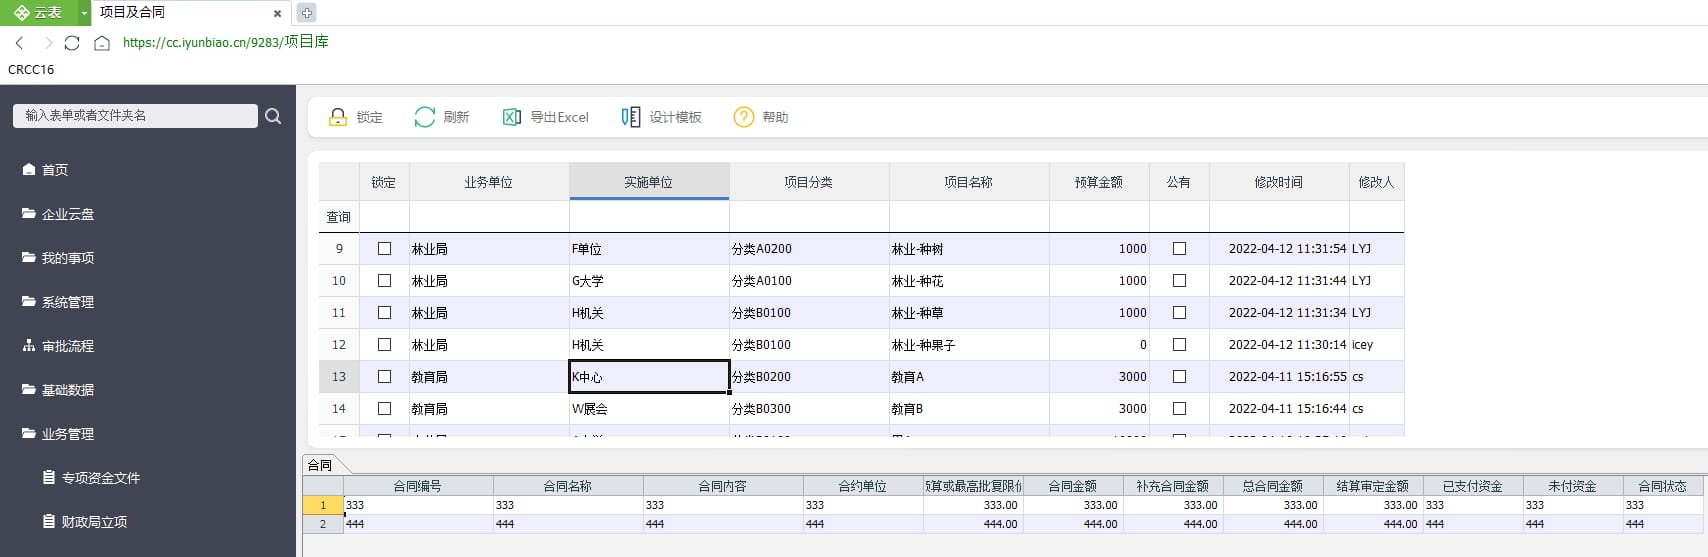Expand the 企业云盘 folder in sidebar
This screenshot has width=1708, height=557.
(x=68, y=214)
